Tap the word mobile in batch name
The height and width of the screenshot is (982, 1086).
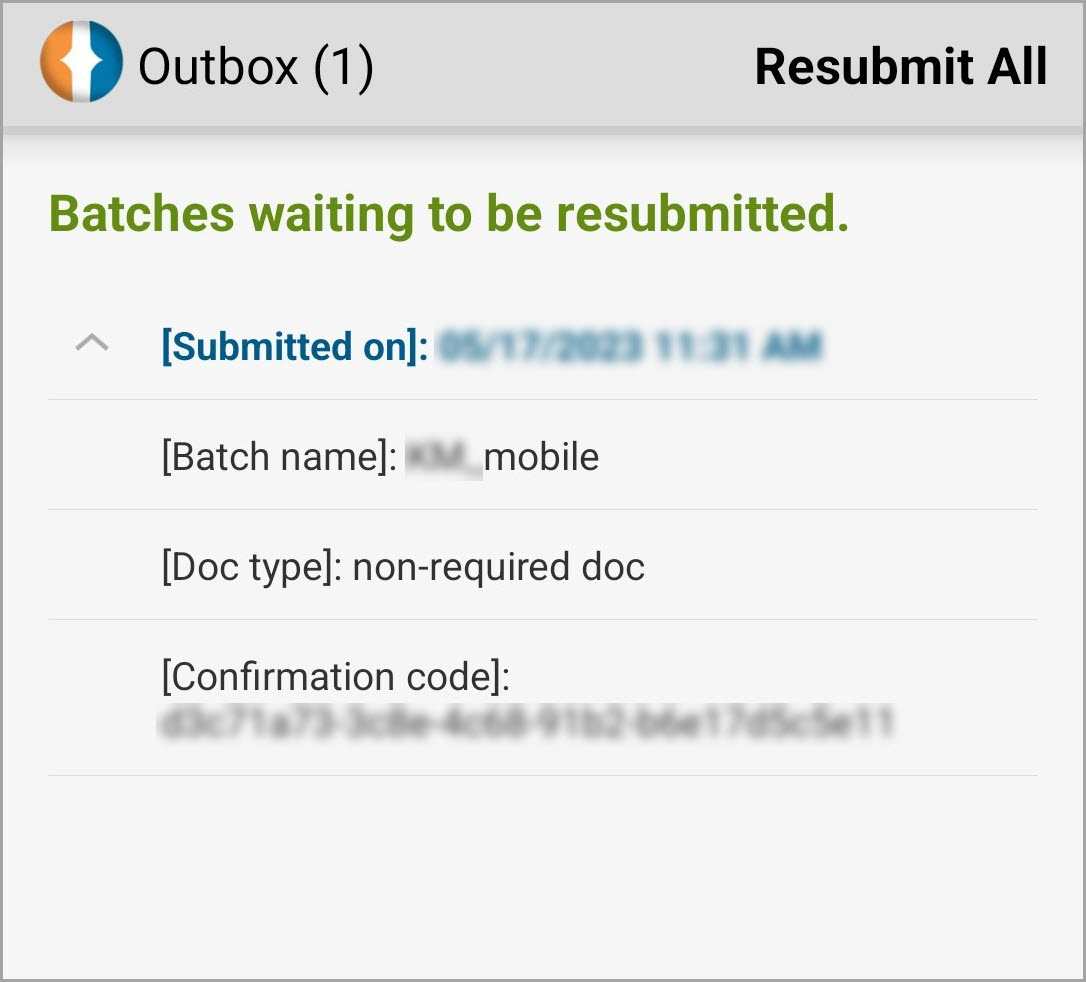coord(541,457)
